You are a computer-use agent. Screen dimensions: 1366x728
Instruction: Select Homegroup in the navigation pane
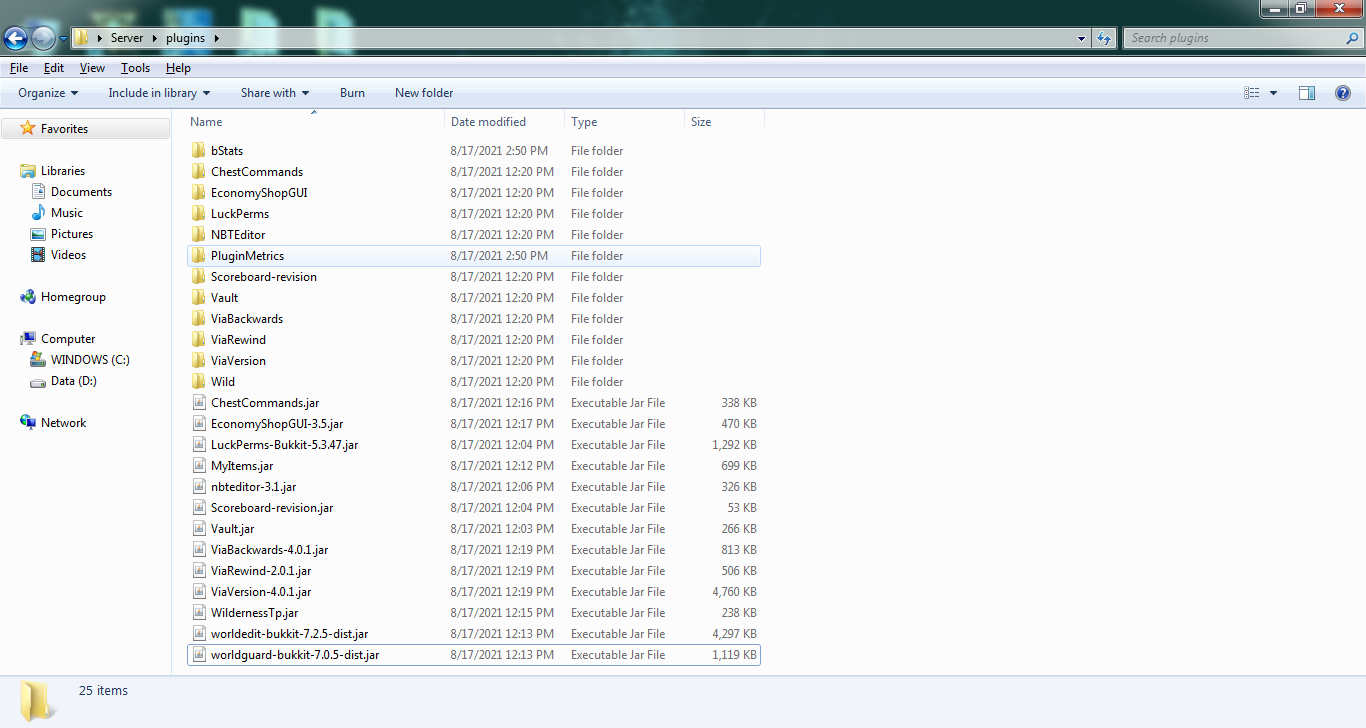[x=73, y=297]
